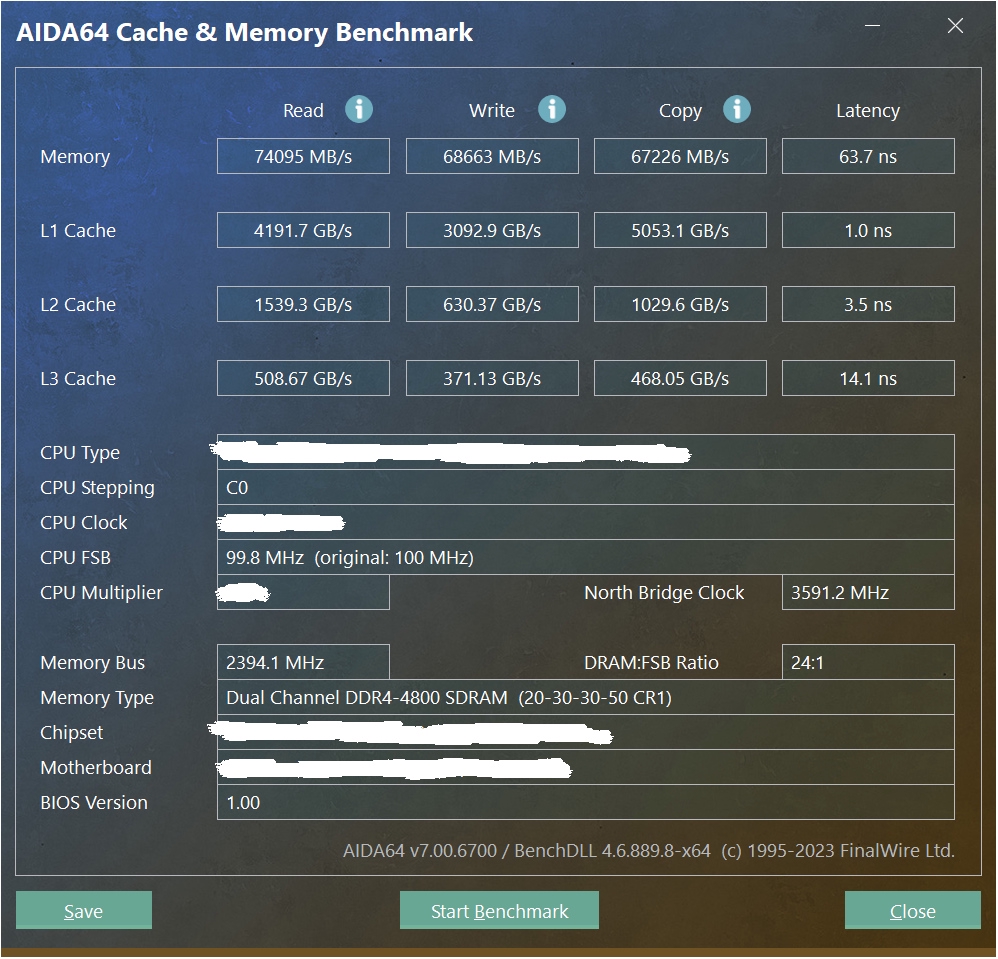Click the CPU FSB value 99.8 MHz
This screenshot has width=998, height=959.
tap(586, 557)
